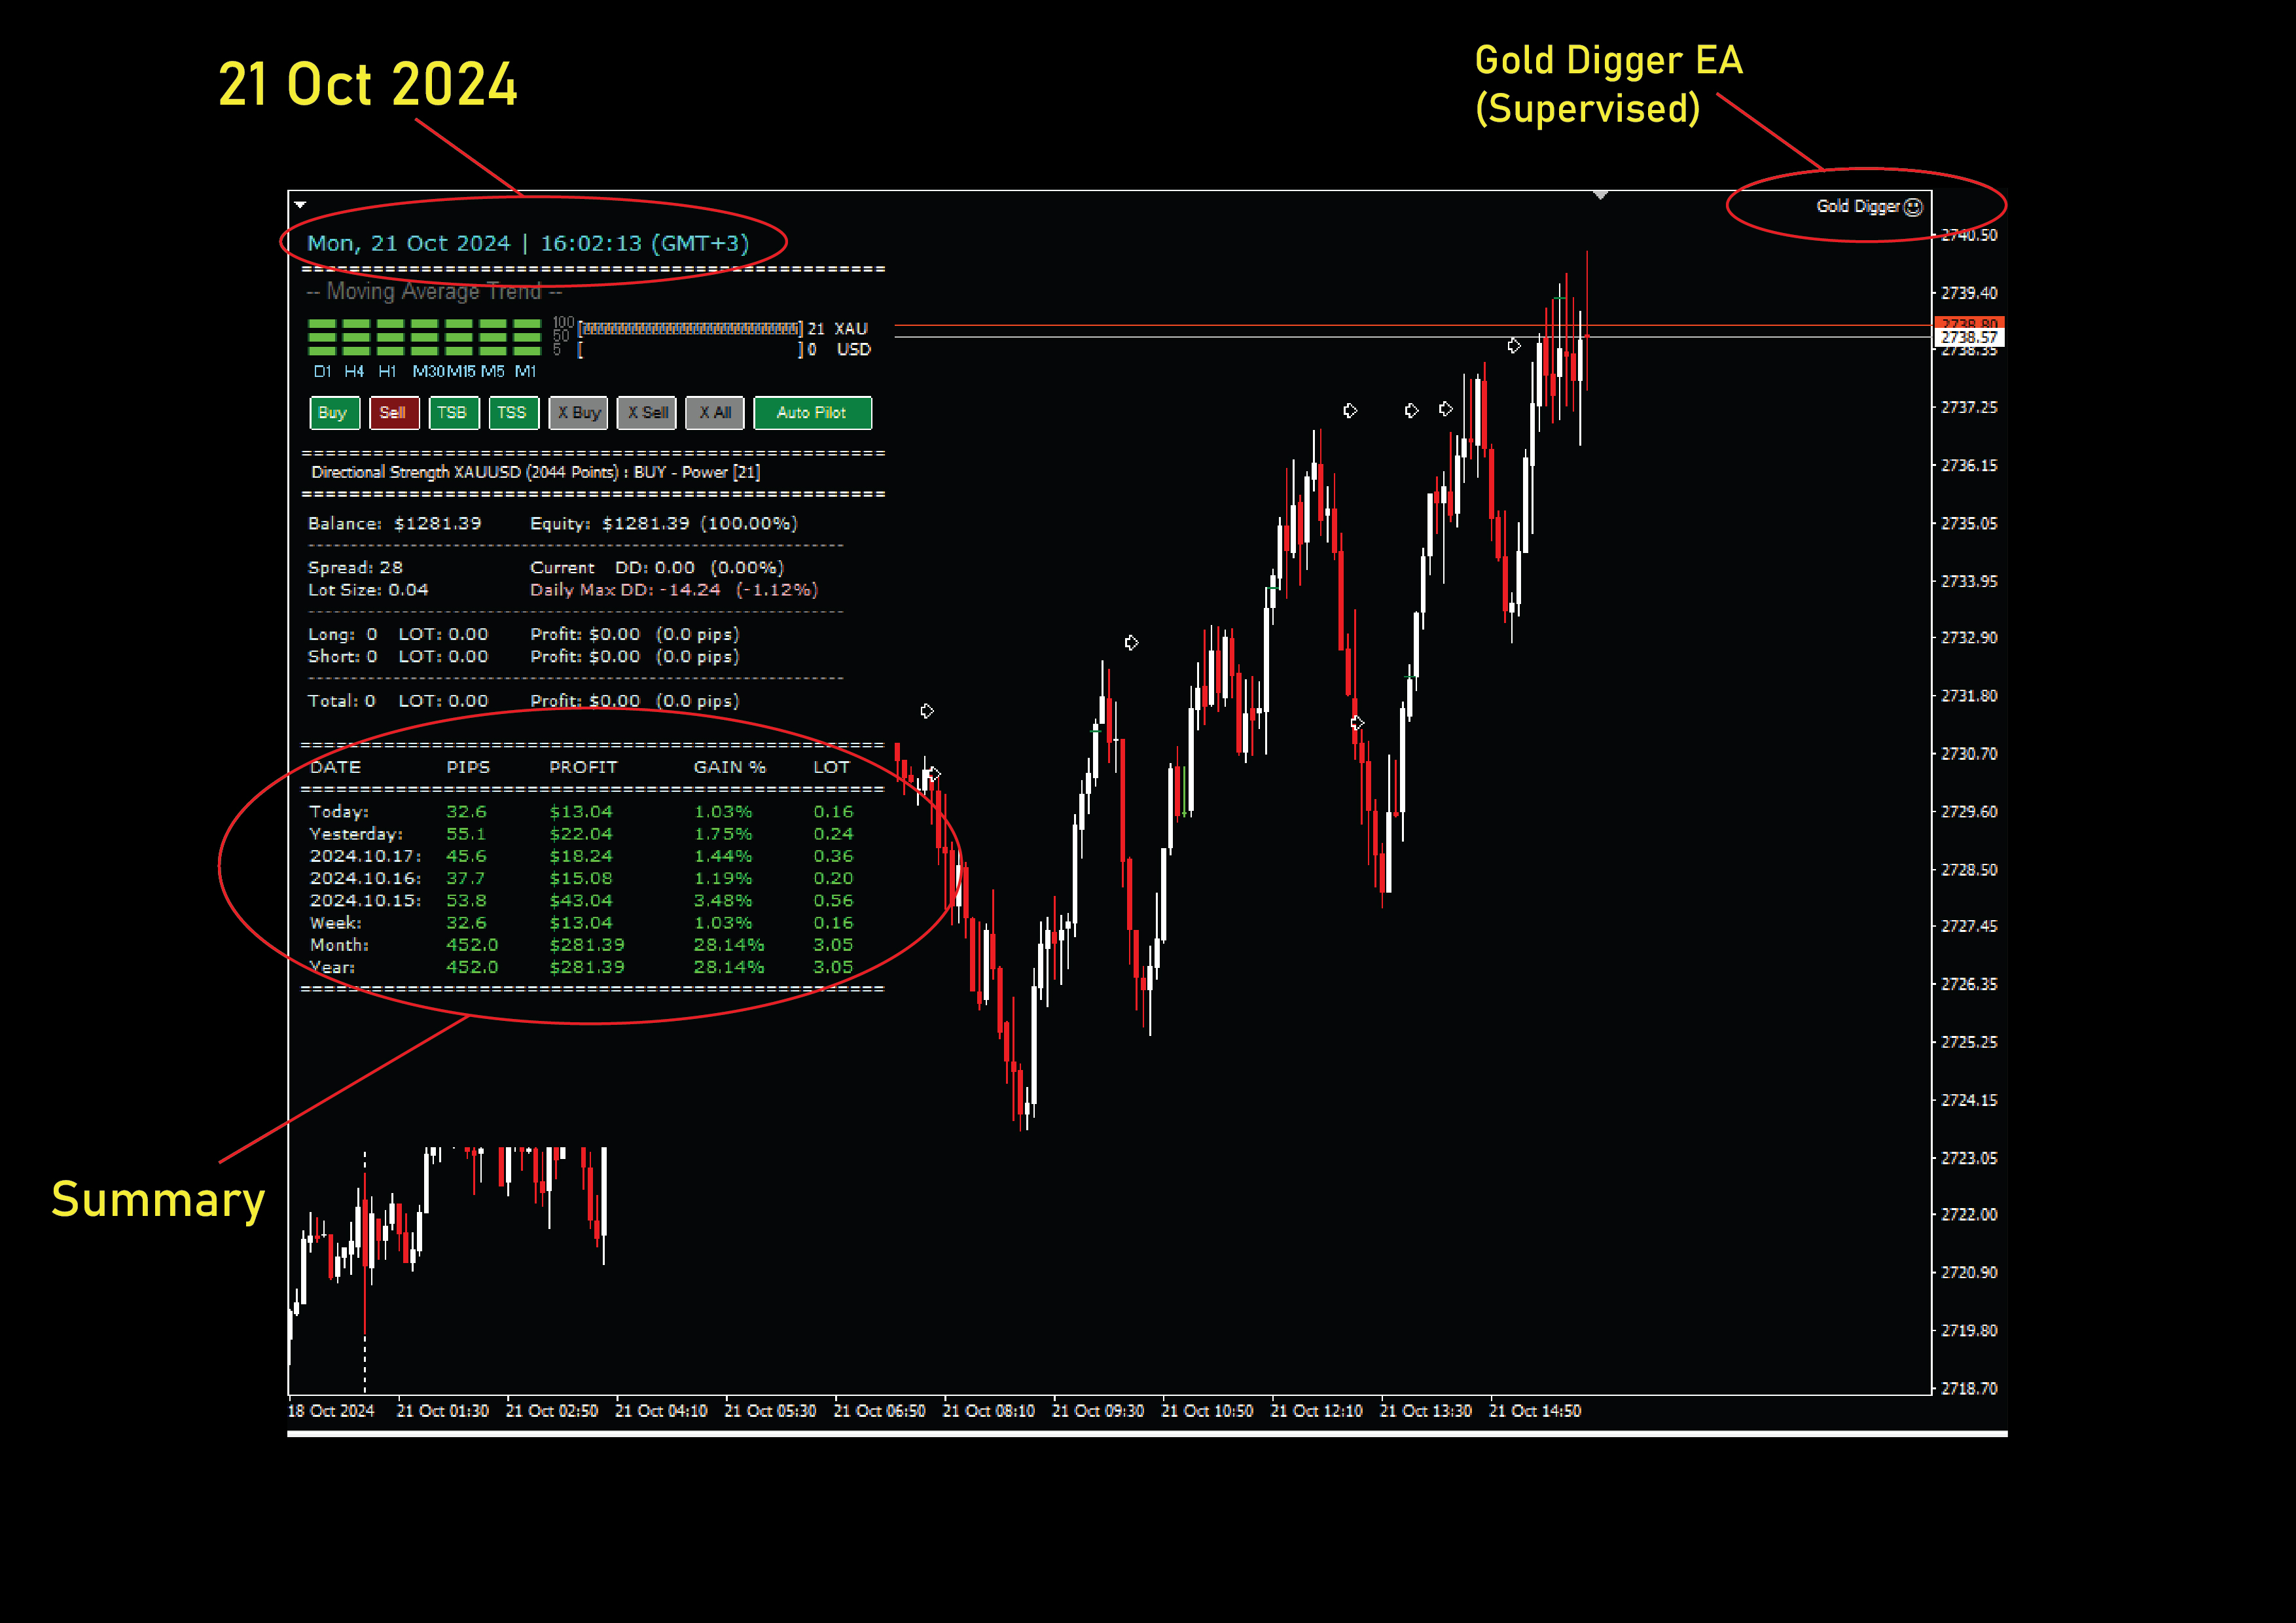Click the Total: 0 positions row
This screenshot has width=2296, height=1623.
coord(524,701)
